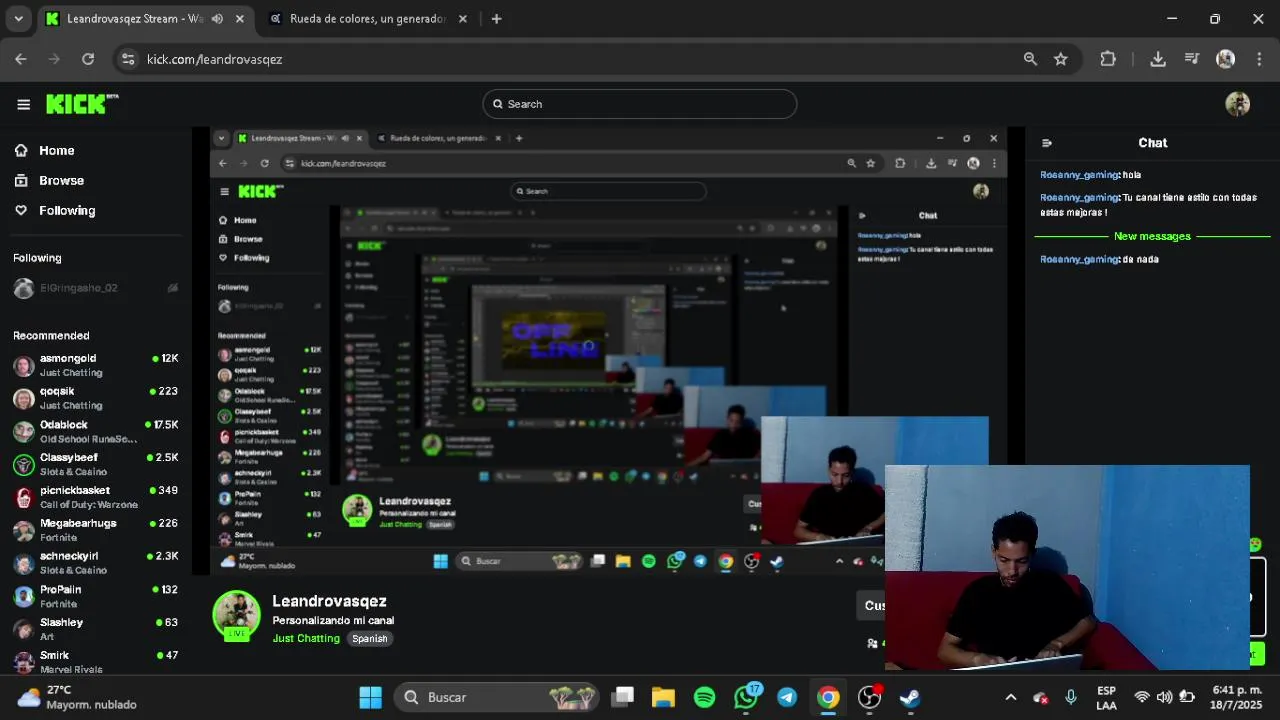Open Slashley recommended channel
This screenshot has height=720, width=1280.
click(x=95, y=629)
